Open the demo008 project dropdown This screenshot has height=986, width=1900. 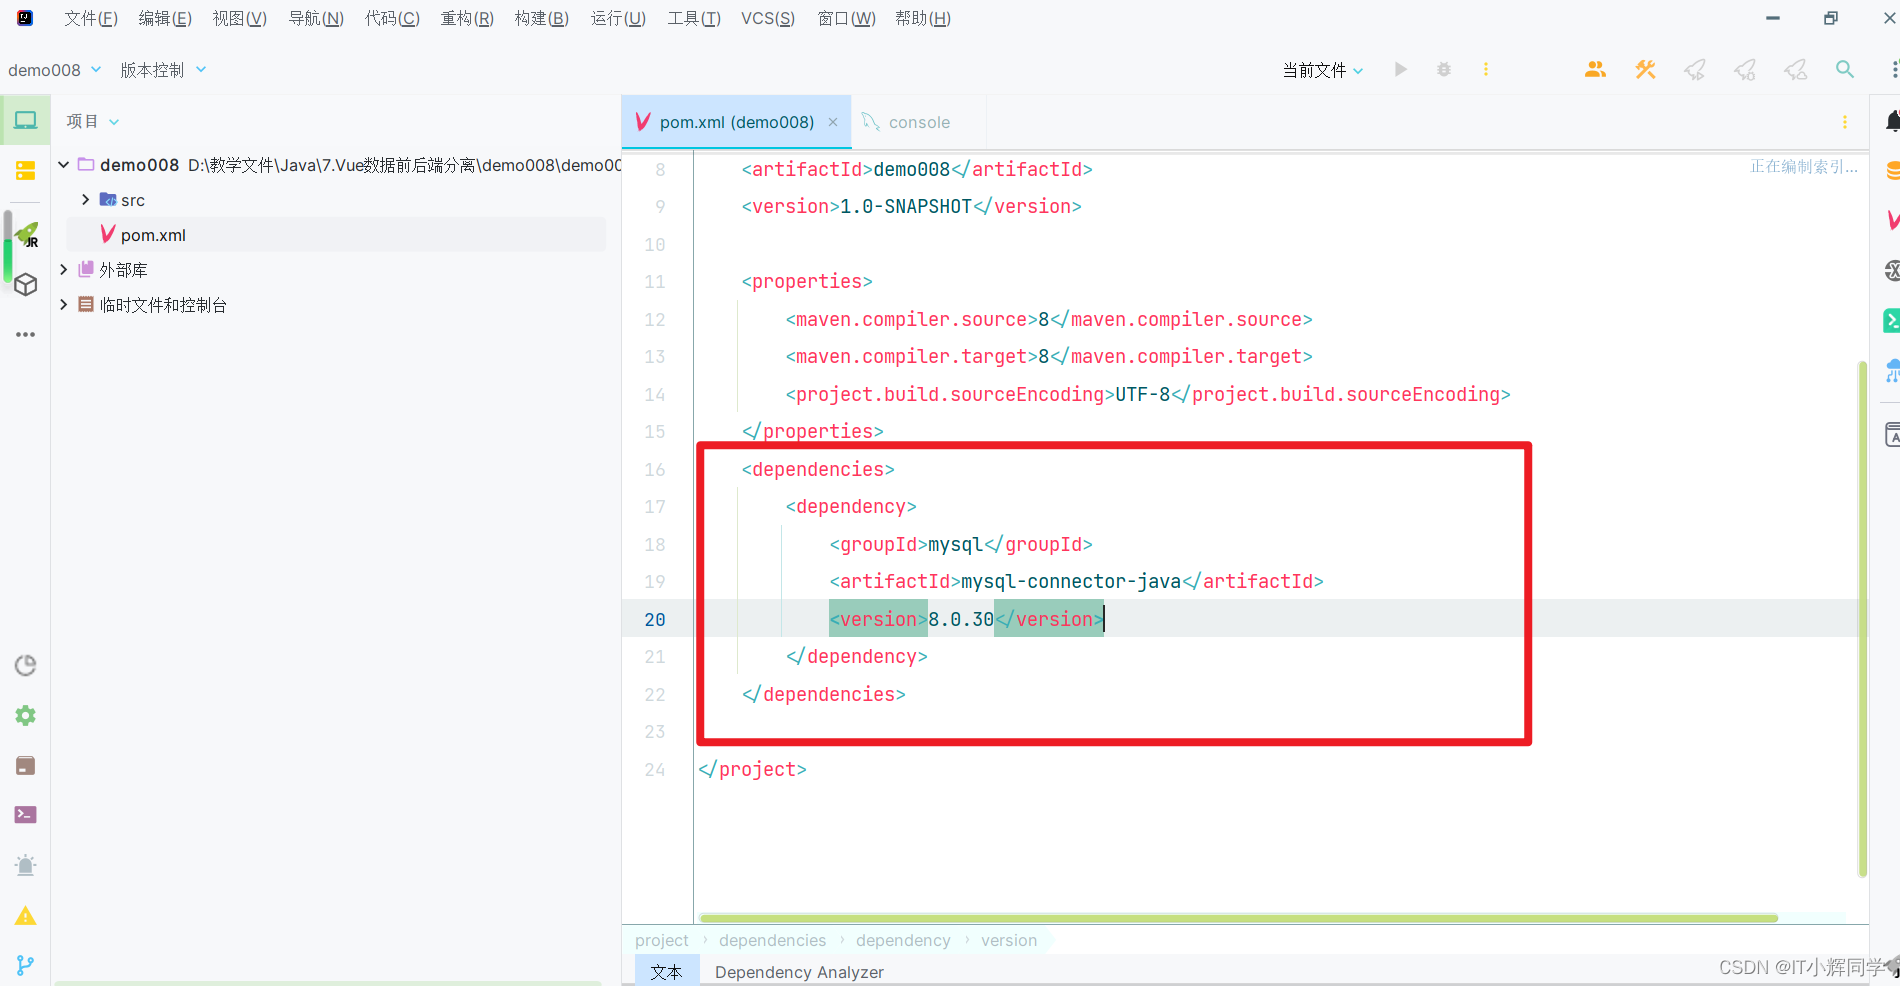55,70
